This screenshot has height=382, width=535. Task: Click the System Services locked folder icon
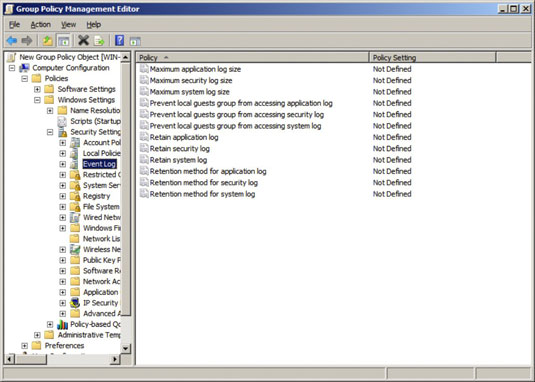point(75,185)
